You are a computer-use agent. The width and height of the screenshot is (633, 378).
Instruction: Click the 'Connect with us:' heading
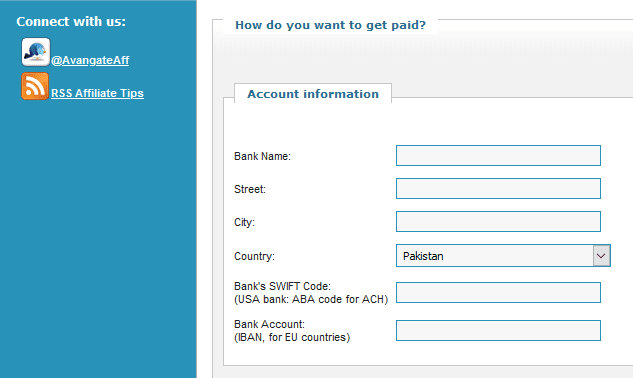(71, 21)
